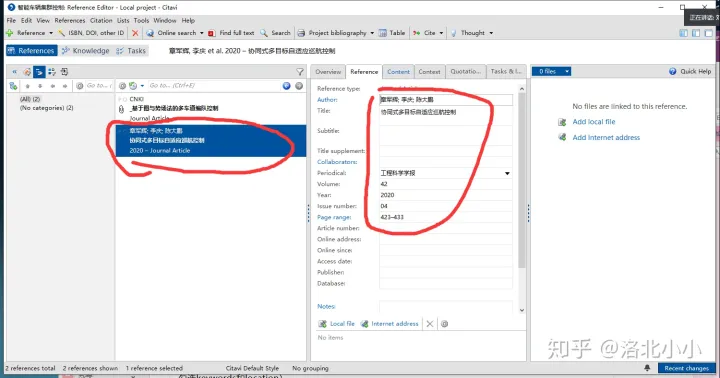Expand Project bibliography dropdown arrow
This screenshot has width=720, height=378.
tap(372, 33)
